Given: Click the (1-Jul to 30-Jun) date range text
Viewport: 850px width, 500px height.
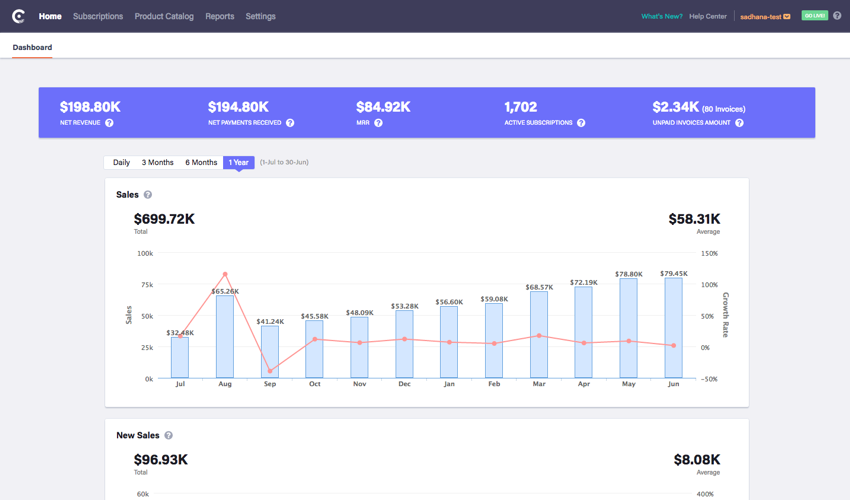Looking at the screenshot, I should 284,162.
